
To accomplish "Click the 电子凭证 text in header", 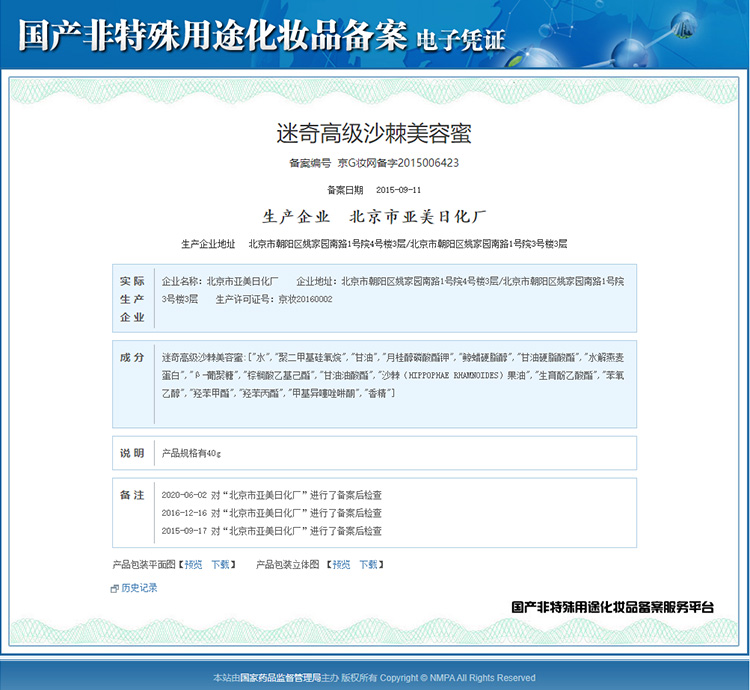I will point(461,40).
